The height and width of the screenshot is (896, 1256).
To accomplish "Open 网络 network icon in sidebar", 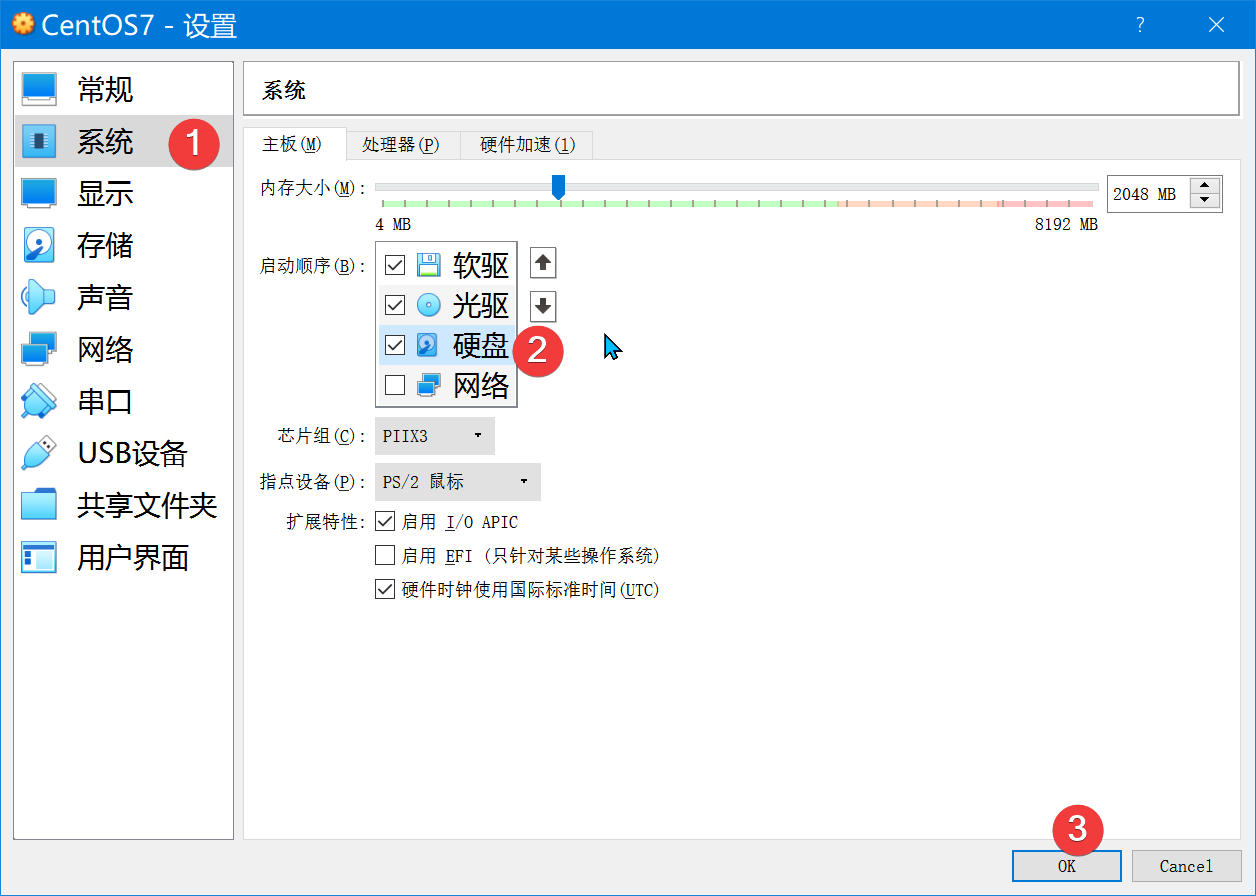I will (40, 349).
